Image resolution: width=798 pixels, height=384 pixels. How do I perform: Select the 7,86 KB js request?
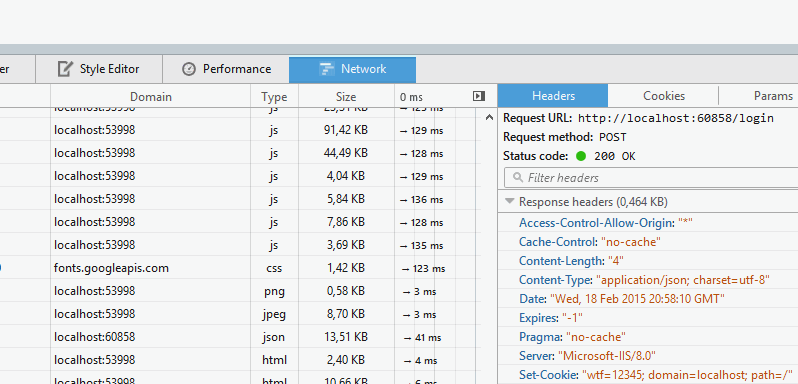tap(240, 222)
